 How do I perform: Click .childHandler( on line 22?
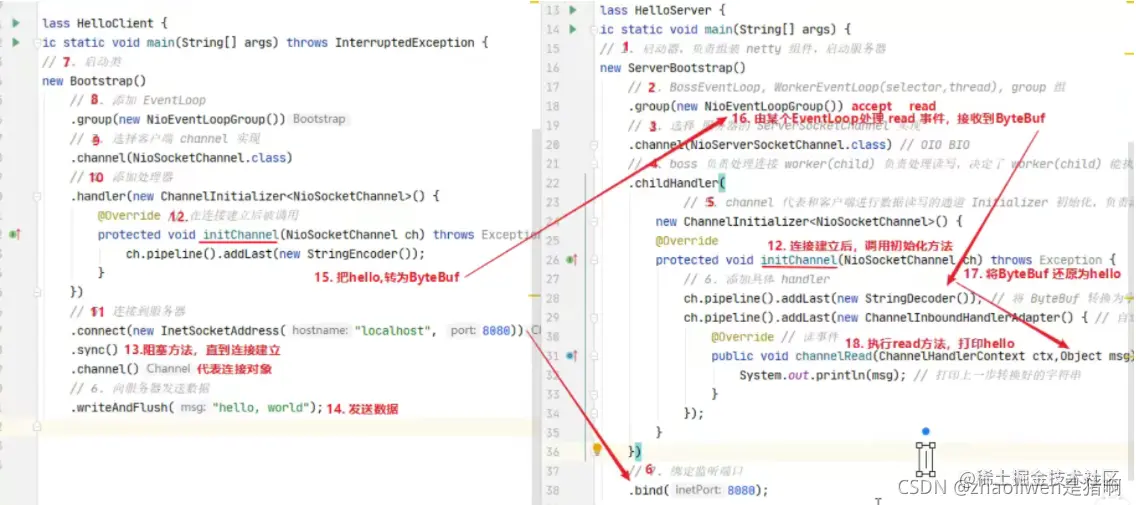pyautogui.click(x=677, y=183)
